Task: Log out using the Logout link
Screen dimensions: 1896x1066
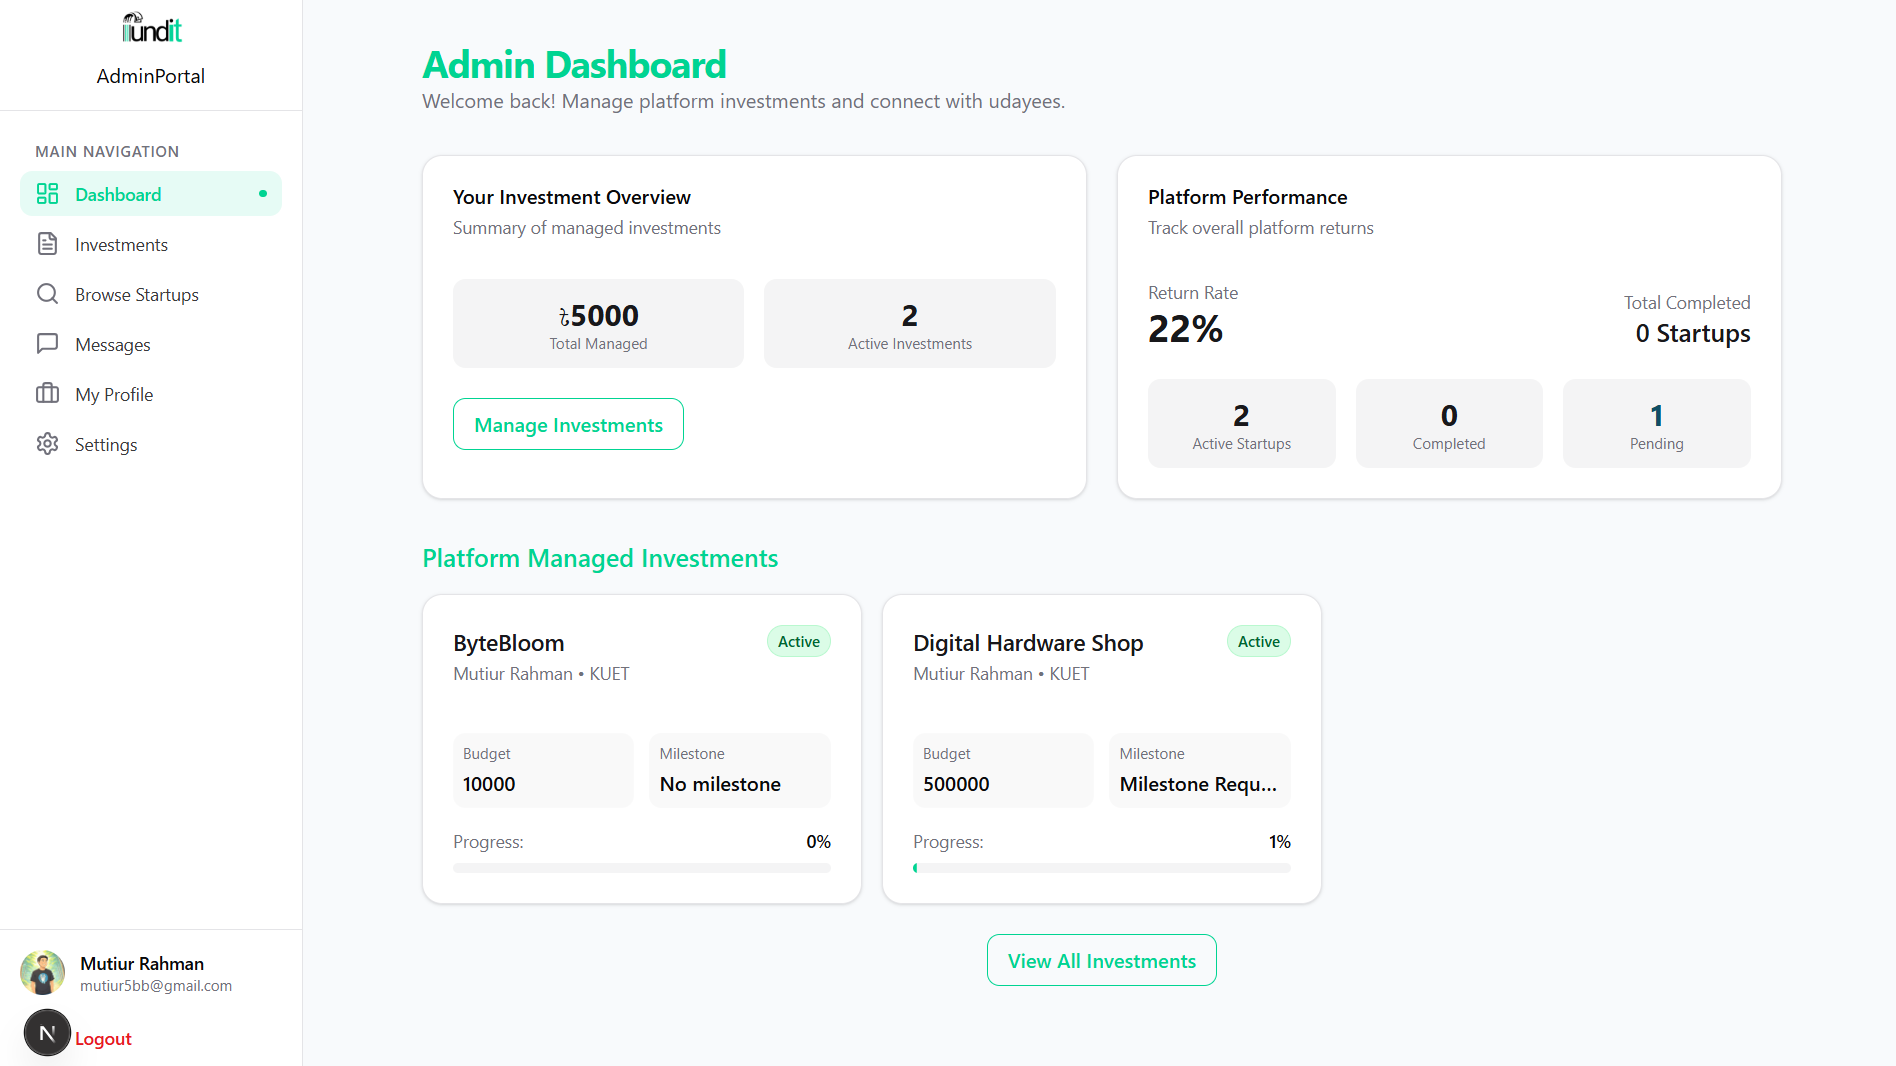Action: click(x=103, y=1039)
